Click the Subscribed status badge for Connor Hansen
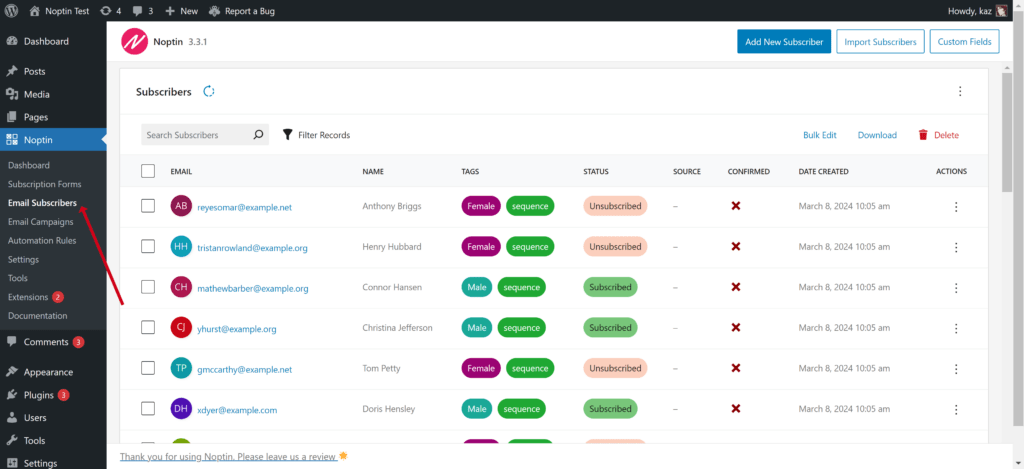 610,287
